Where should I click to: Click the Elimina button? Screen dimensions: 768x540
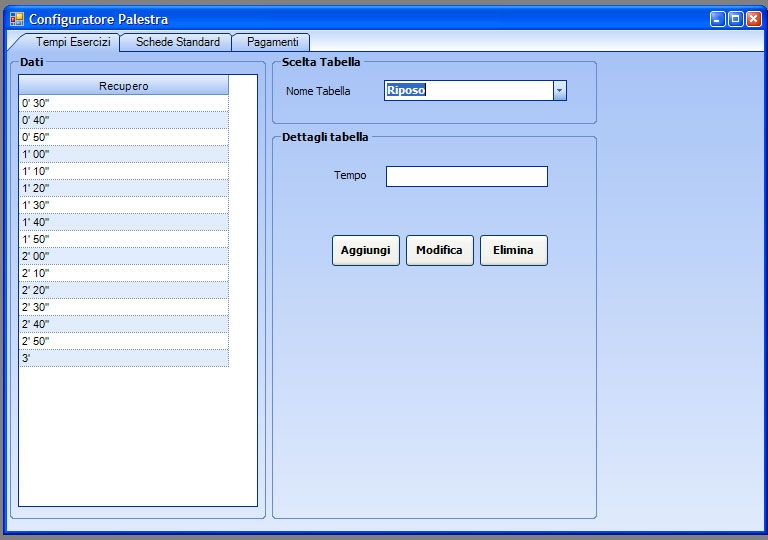pos(513,250)
